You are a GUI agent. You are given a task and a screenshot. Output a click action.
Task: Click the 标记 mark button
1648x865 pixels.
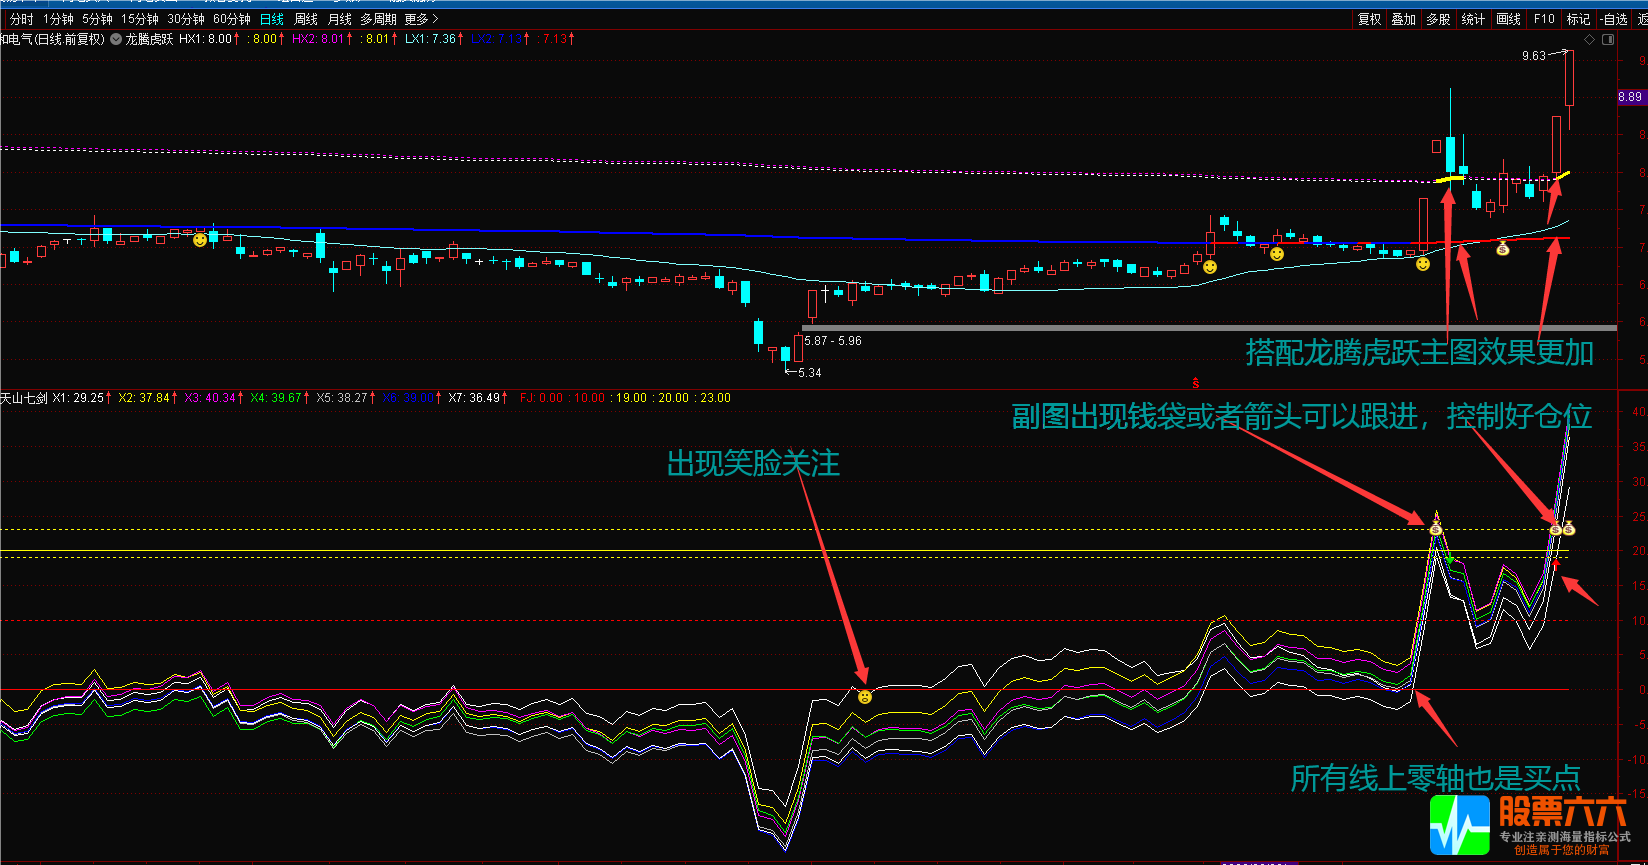(1578, 19)
